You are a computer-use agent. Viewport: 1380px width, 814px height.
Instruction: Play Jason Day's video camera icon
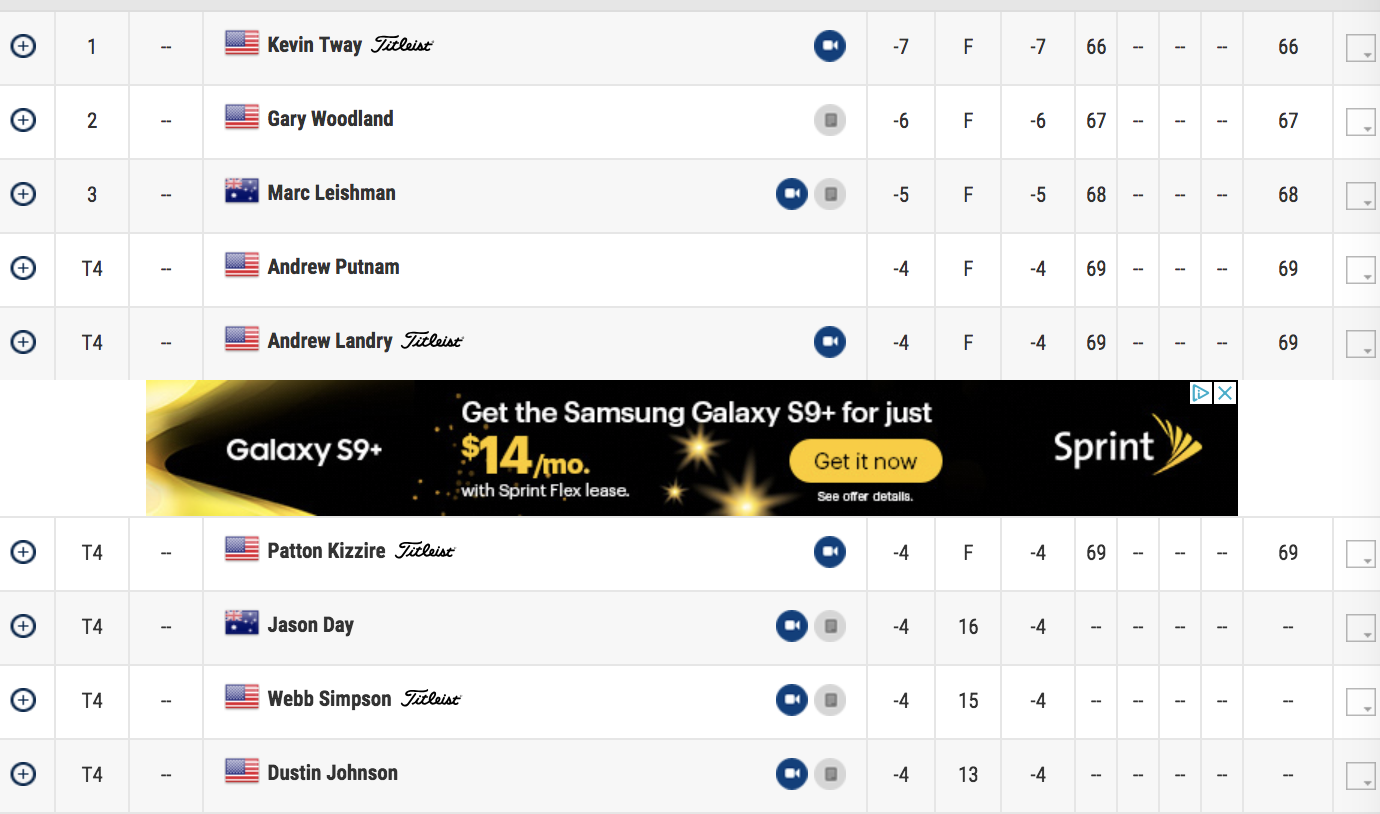(x=792, y=626)
